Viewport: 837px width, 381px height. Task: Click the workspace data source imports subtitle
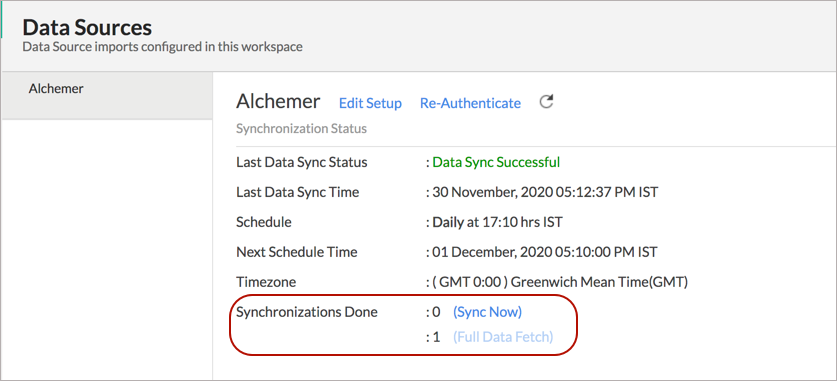(x=162, y=47)
